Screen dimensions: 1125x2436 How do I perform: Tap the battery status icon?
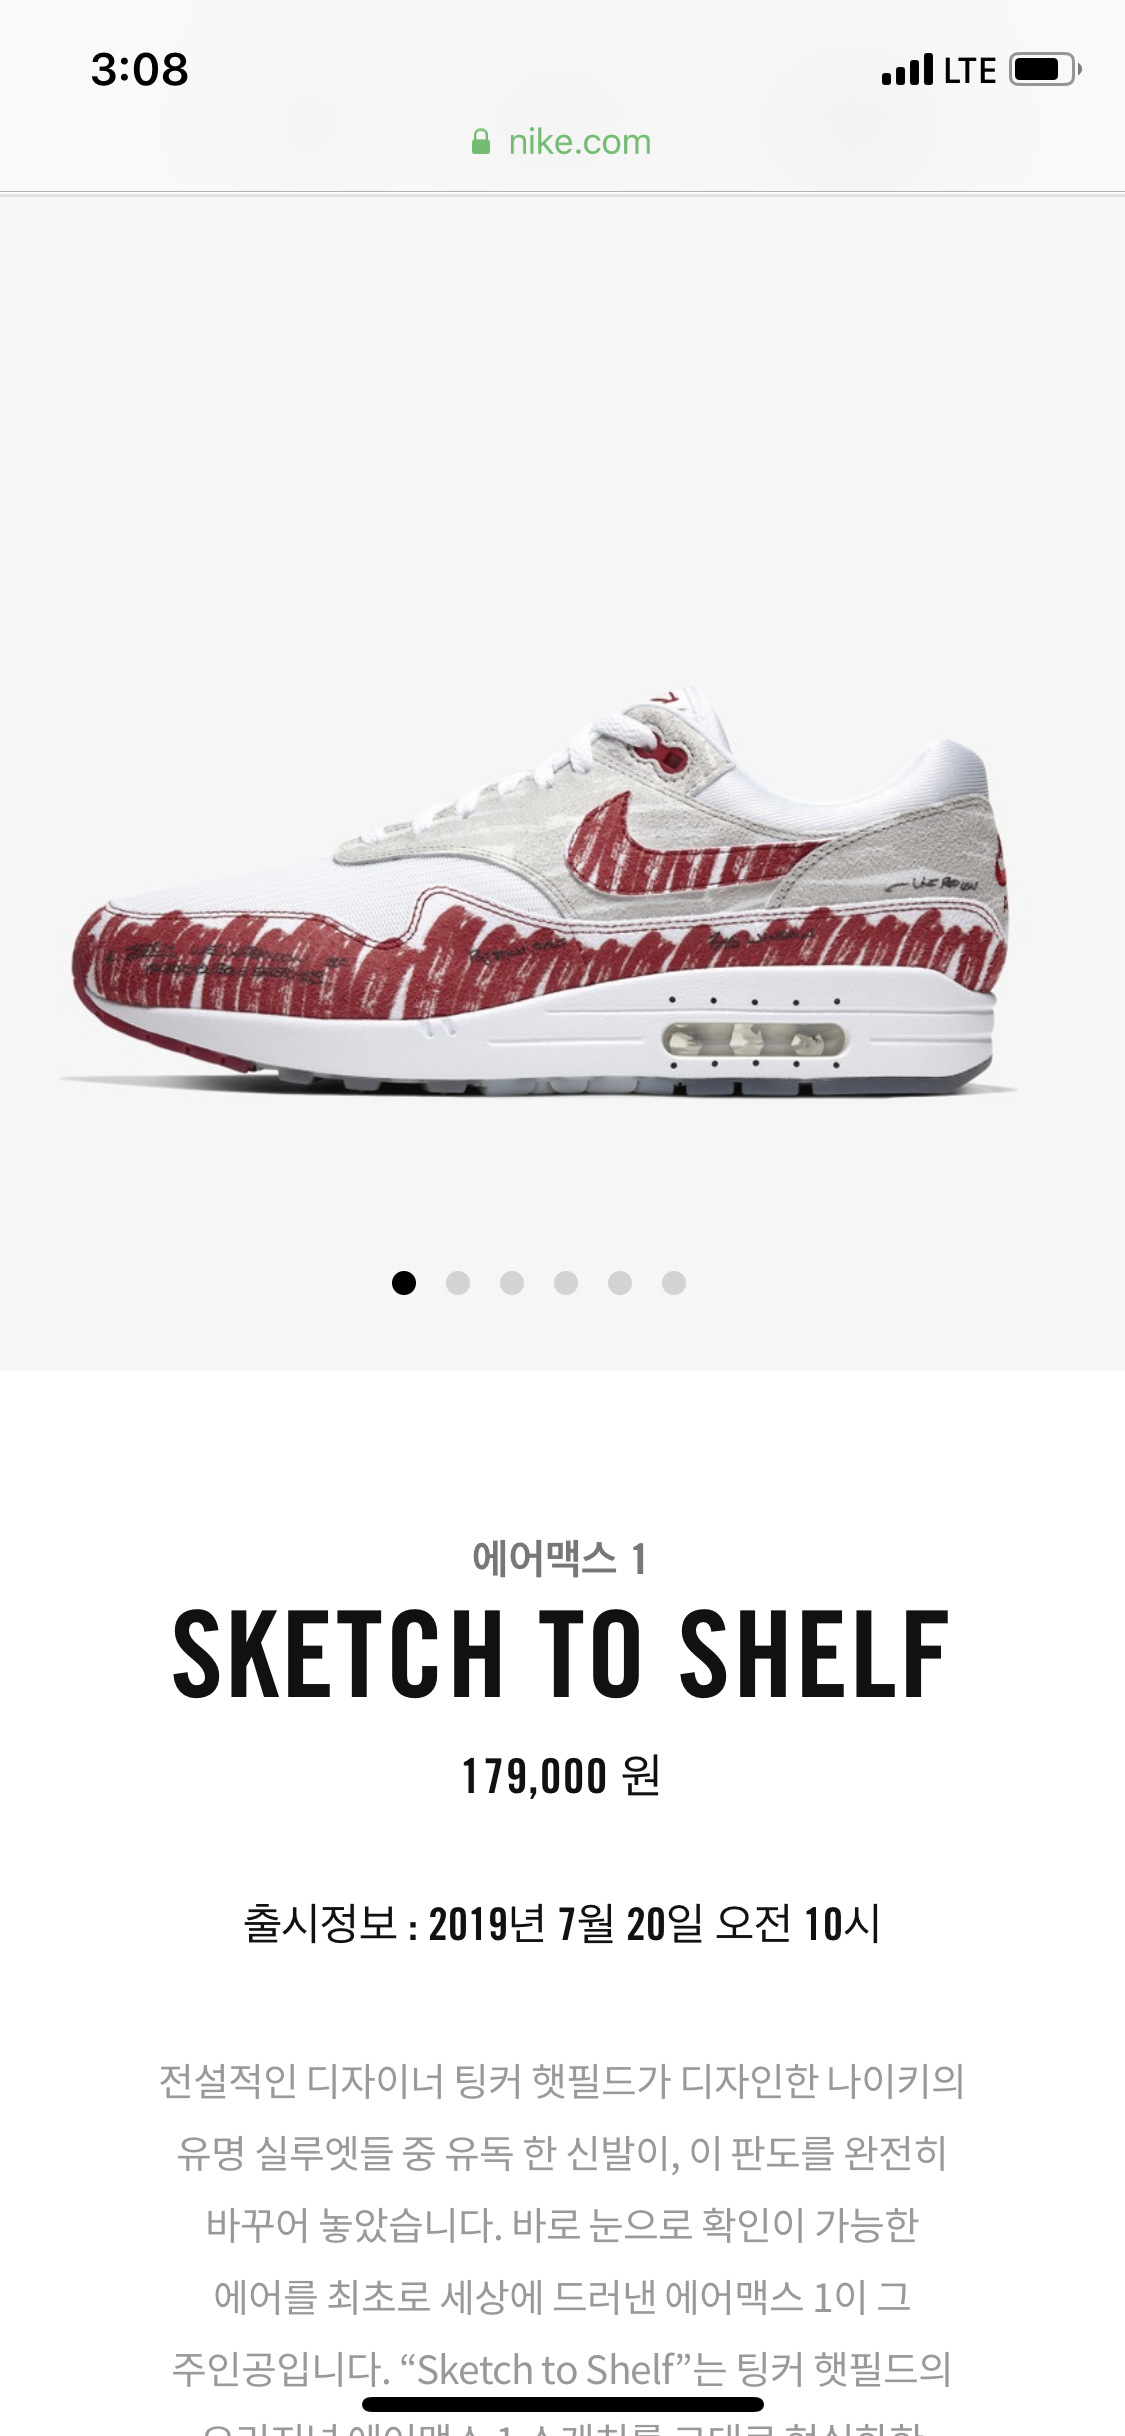point(1045,70)
